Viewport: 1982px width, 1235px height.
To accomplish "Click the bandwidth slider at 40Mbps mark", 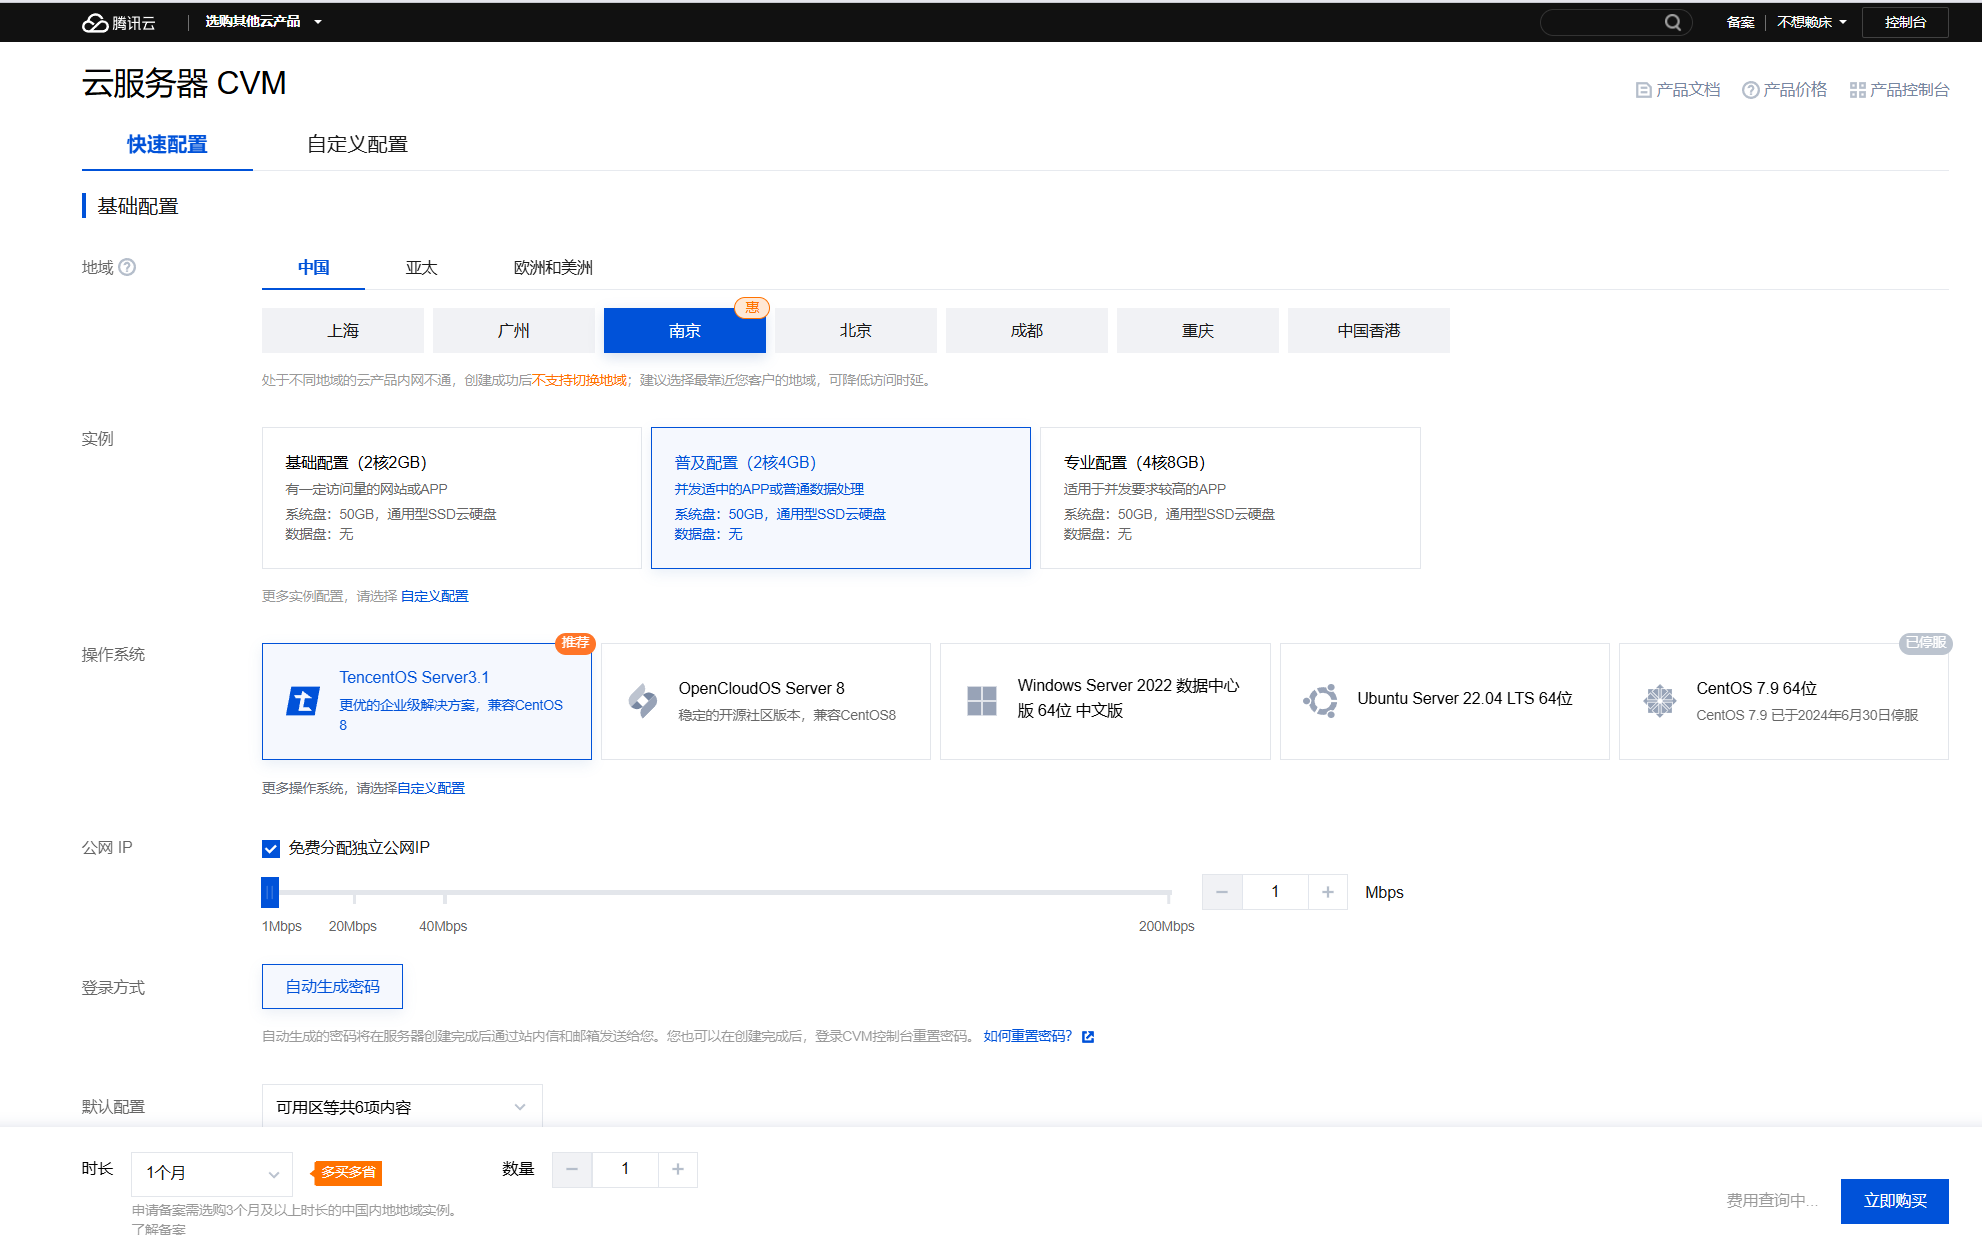I will pos(444,892).
